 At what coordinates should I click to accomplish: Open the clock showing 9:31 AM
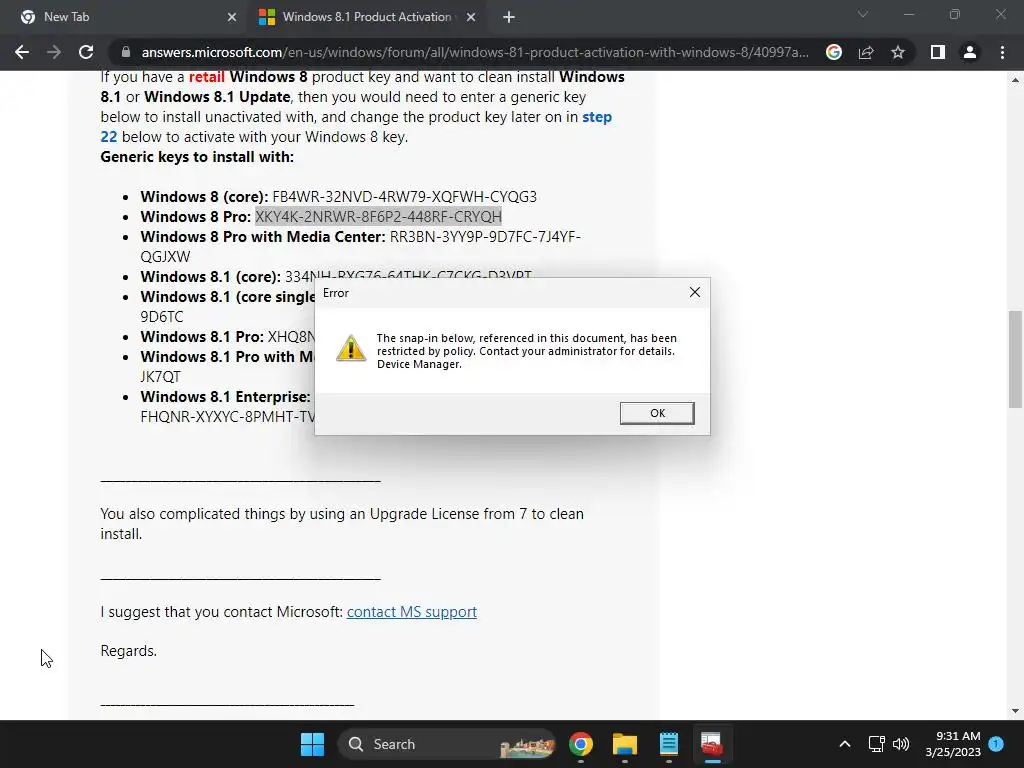pos(953,744)
